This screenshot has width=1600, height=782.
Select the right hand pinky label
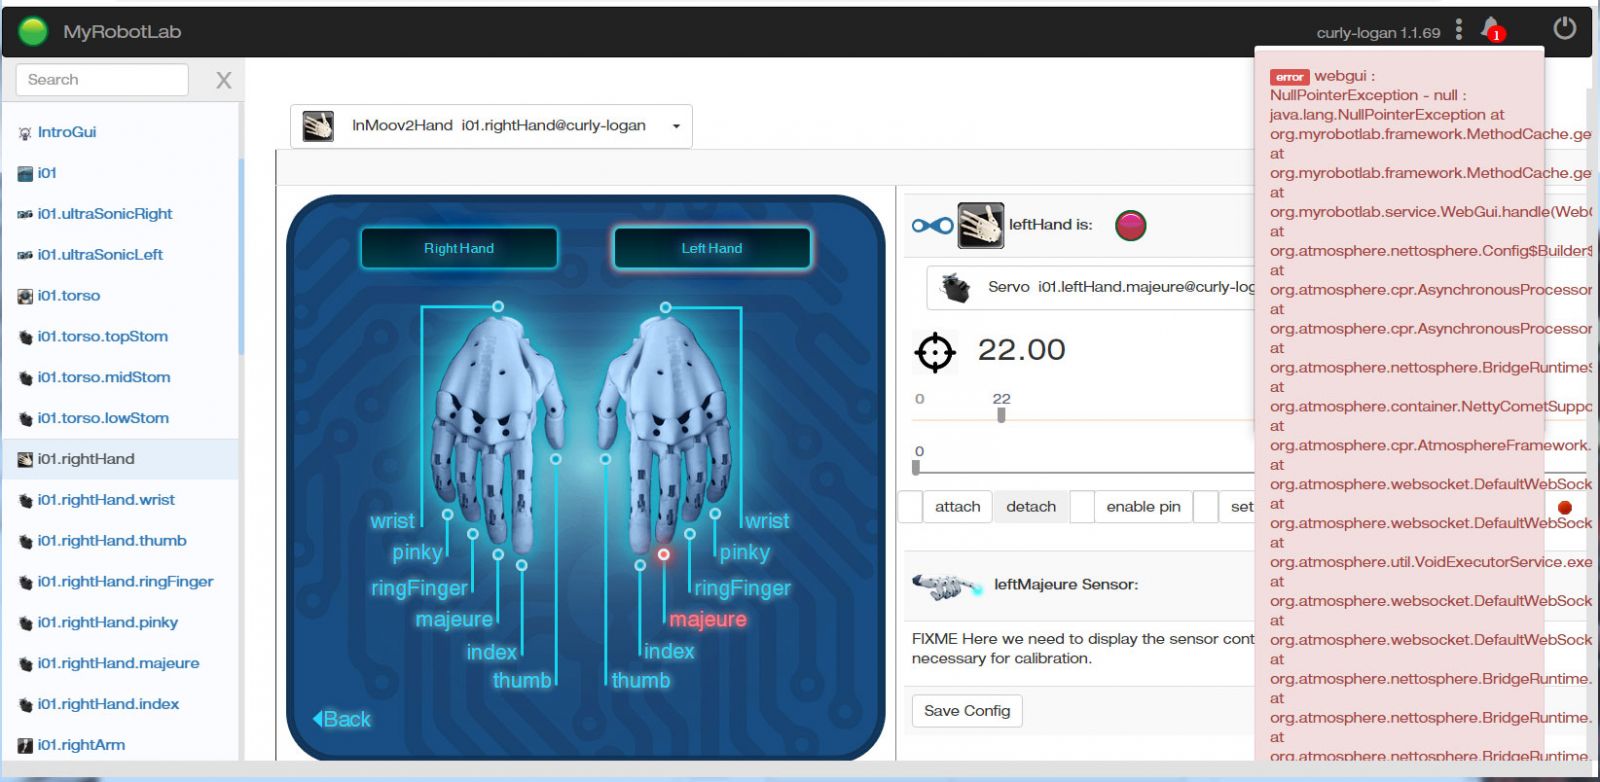tap(417, 552)
